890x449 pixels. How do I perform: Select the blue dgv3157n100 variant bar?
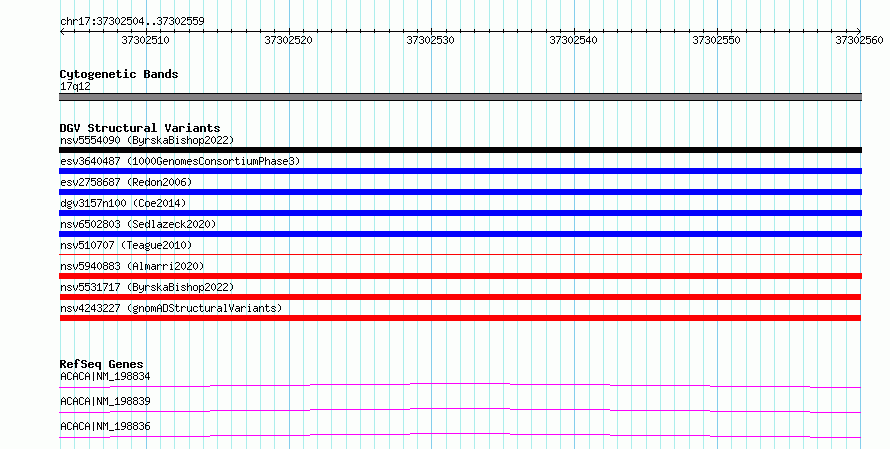[x=460, y=213]
